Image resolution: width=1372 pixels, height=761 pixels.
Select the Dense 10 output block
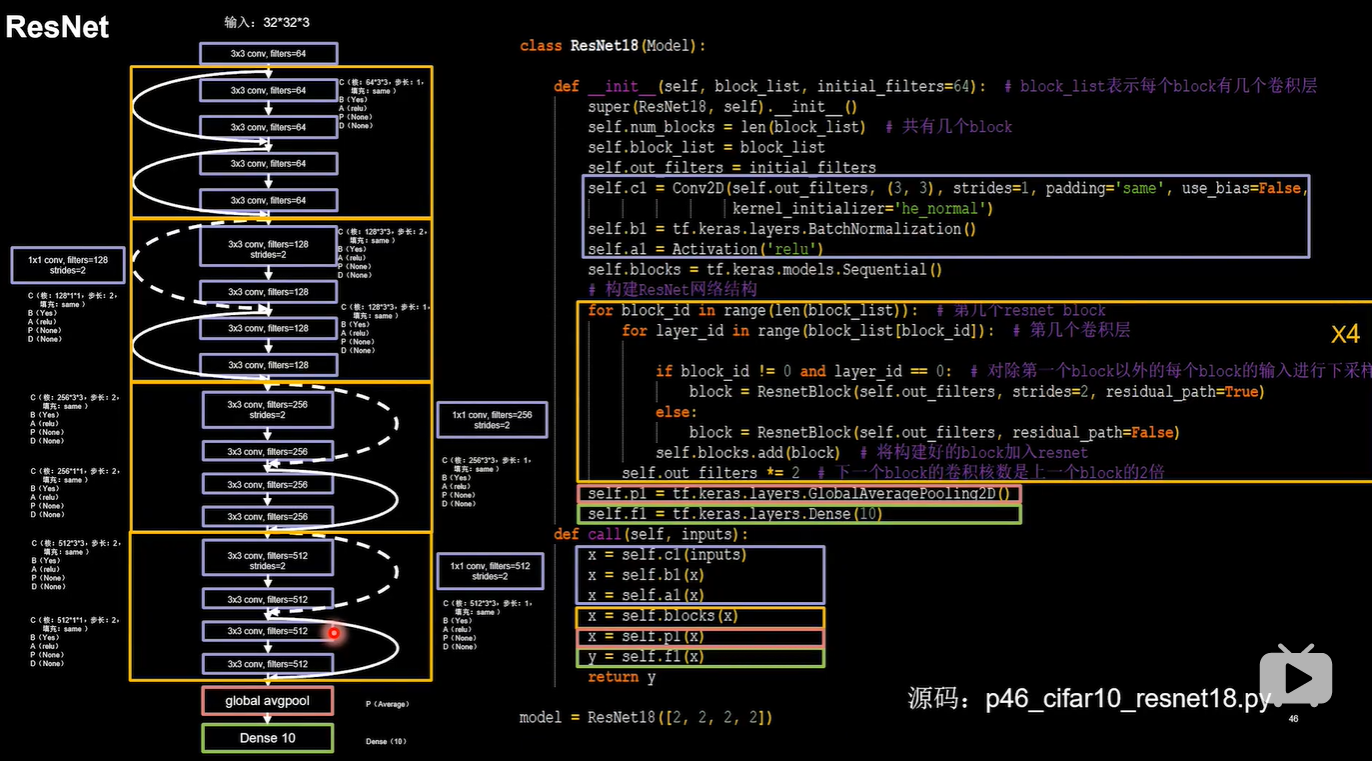tap(267, 737)
